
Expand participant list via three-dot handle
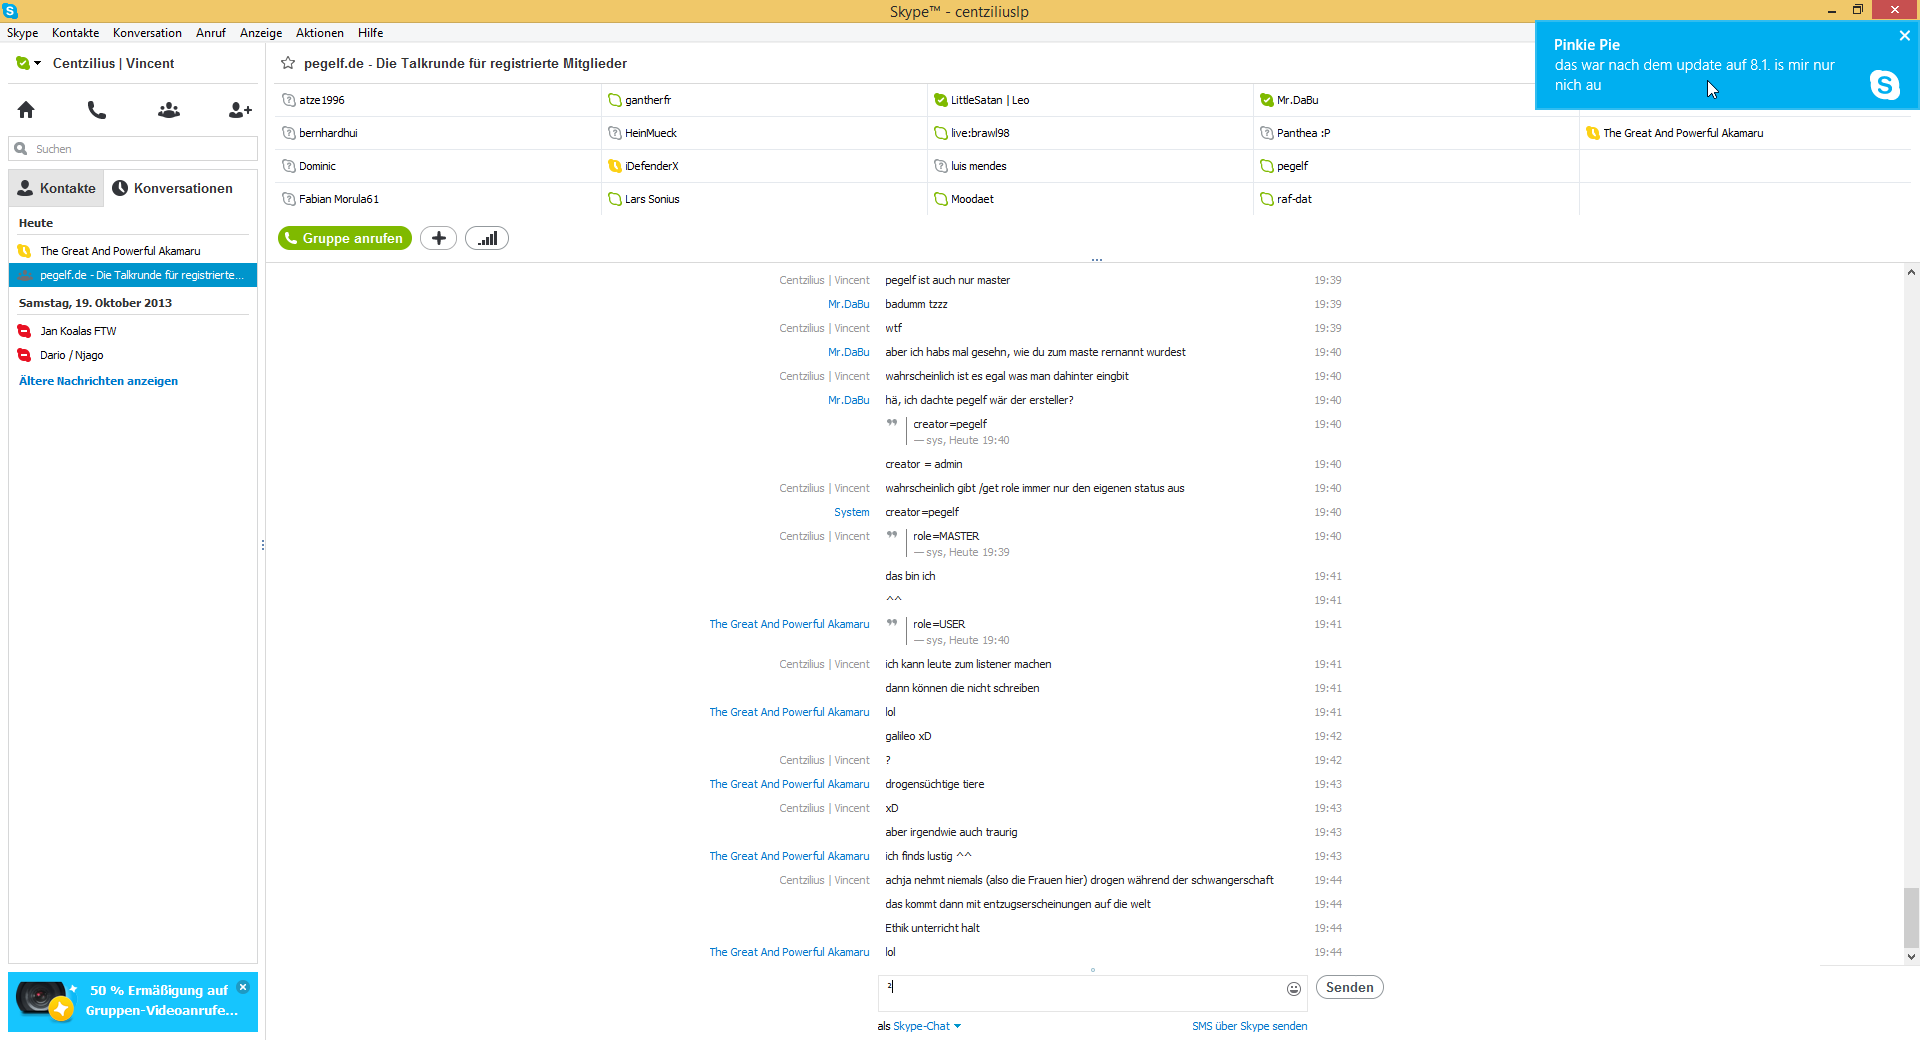1097,260
